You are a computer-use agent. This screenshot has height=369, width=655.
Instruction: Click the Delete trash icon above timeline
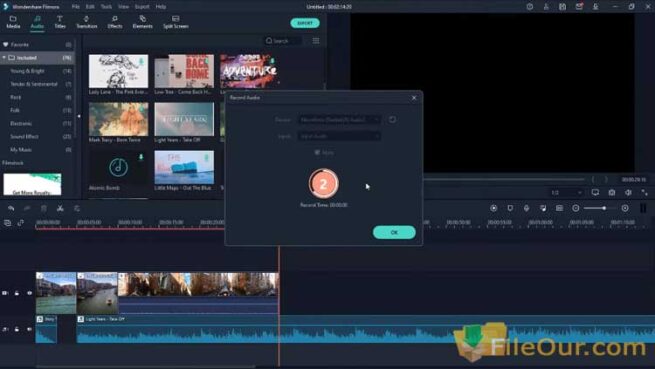44,208
